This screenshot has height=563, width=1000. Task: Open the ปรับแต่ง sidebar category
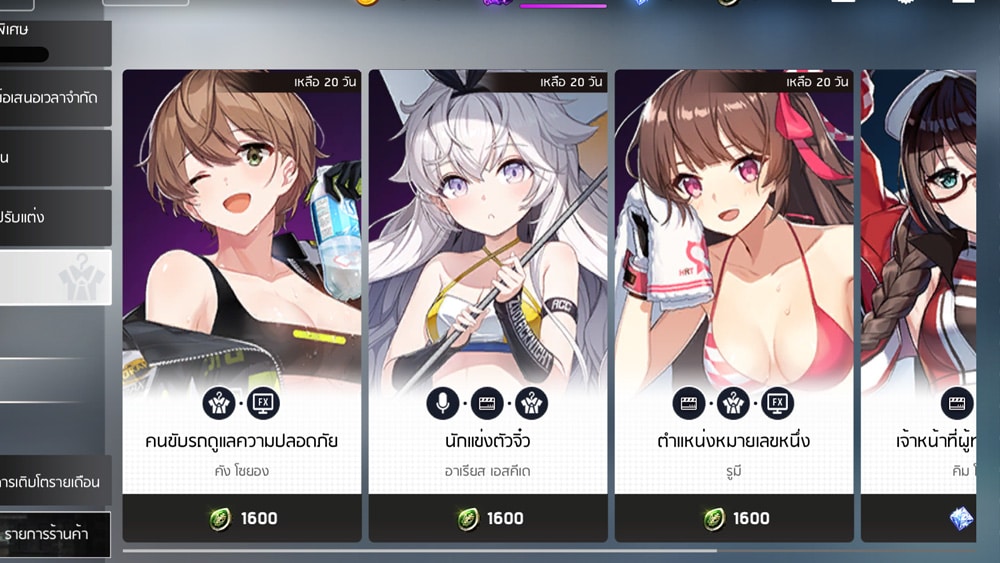[55, 217]
